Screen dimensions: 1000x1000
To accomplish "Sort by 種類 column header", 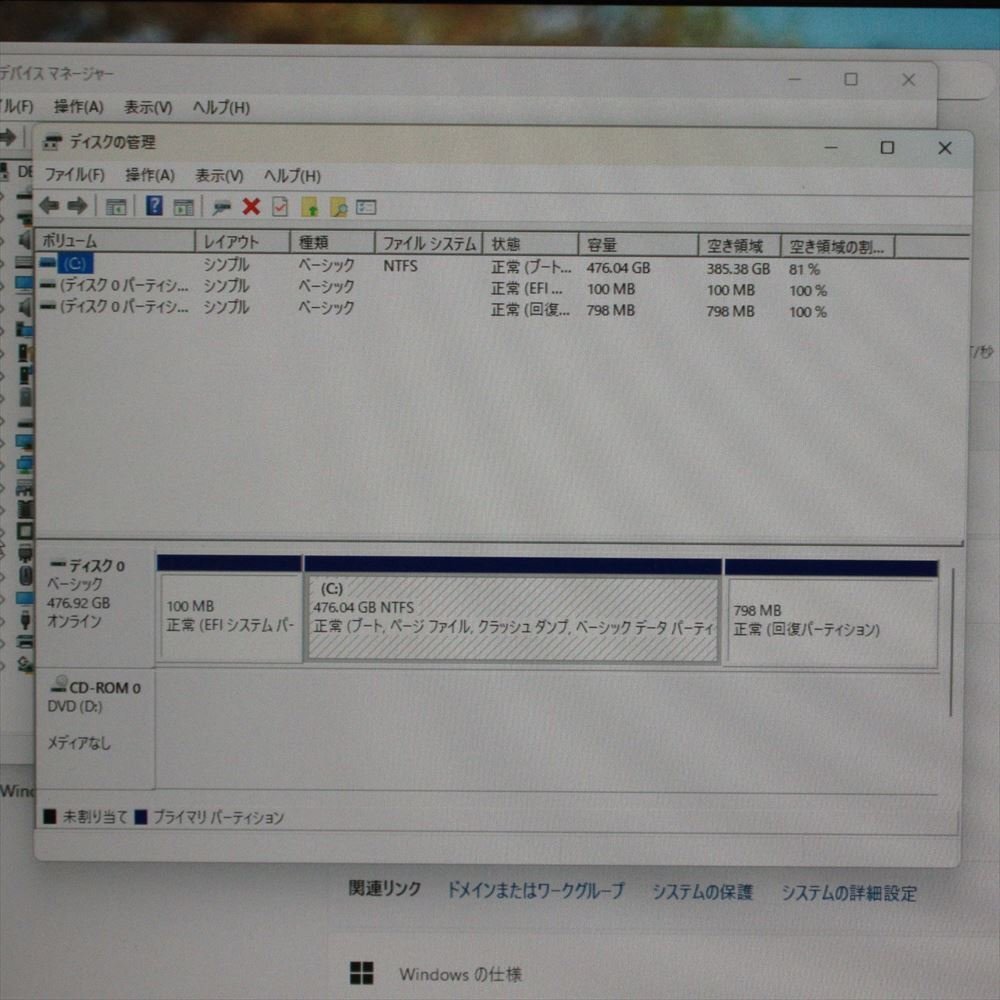I will tap(332, 242).
